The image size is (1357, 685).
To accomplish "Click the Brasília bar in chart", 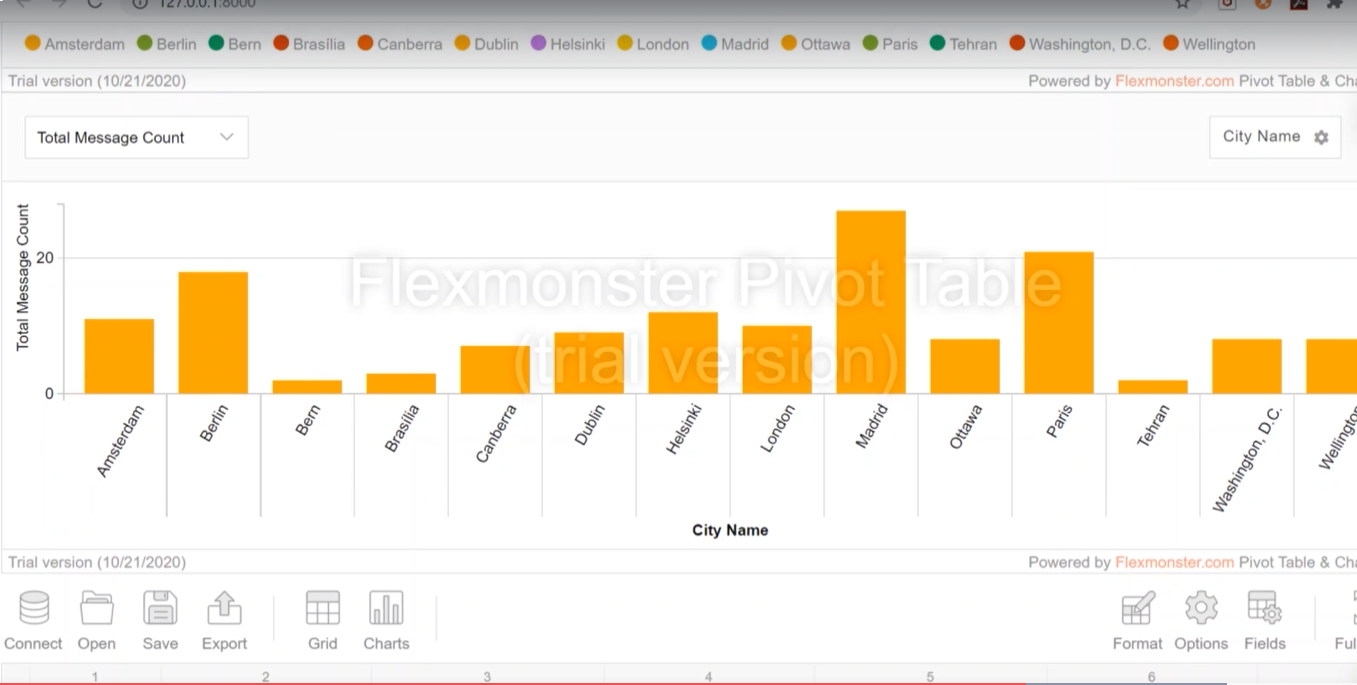I will 401,383.
